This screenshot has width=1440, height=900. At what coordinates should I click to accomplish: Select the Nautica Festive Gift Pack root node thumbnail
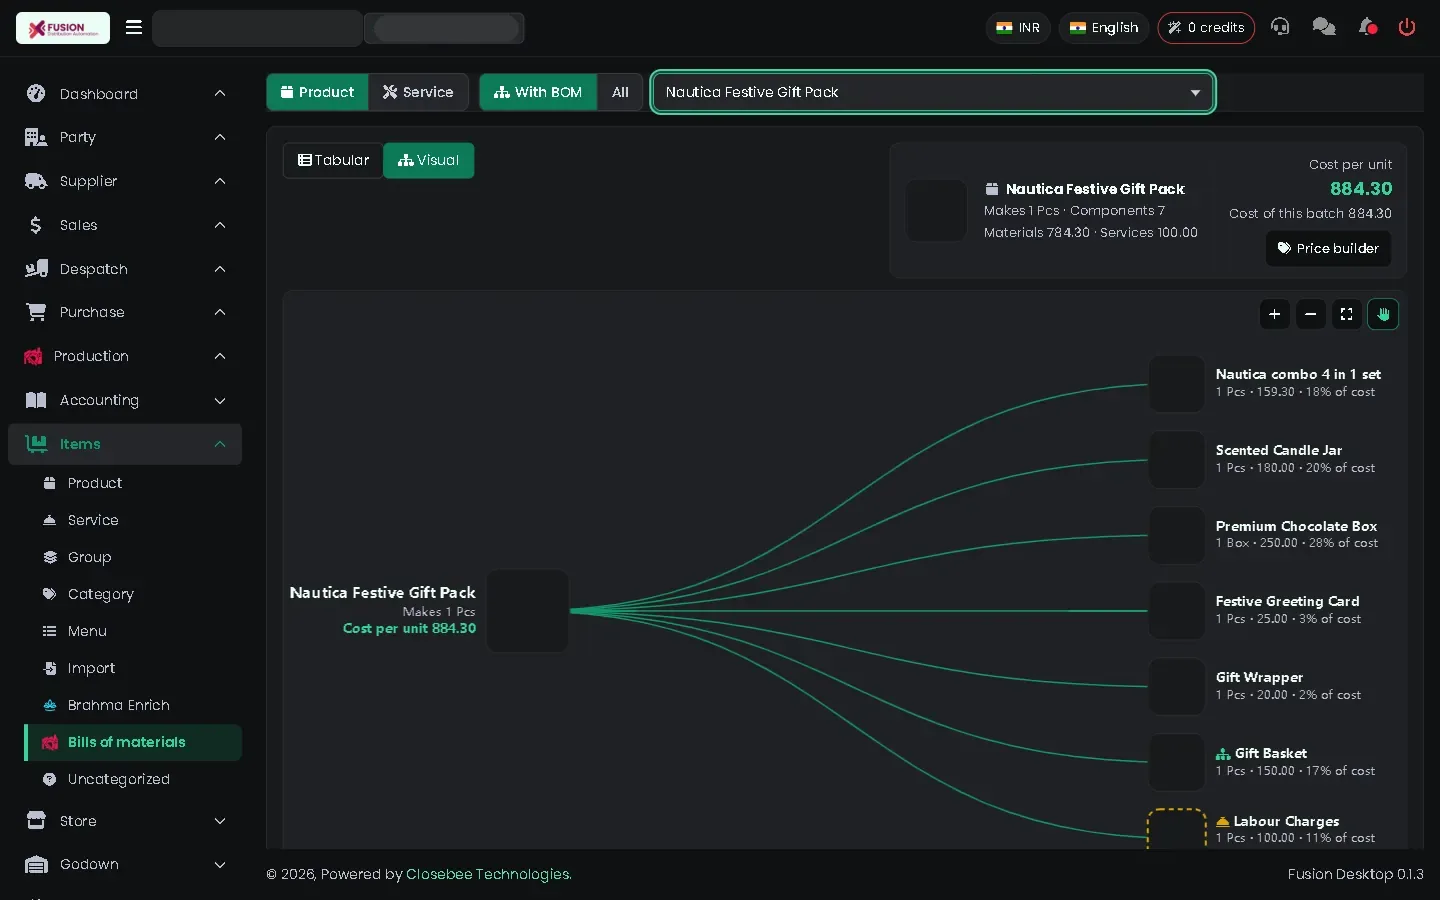point(528,611)
